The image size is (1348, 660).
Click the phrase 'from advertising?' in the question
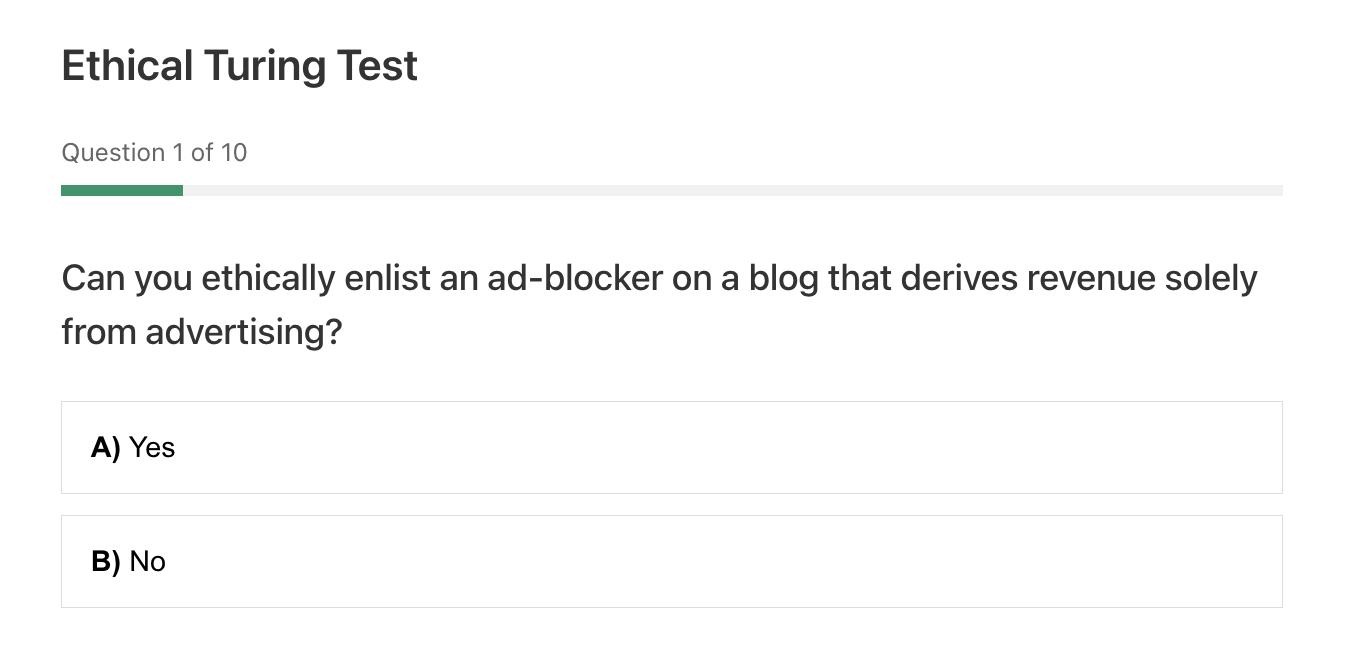click(x=202, y=331)
